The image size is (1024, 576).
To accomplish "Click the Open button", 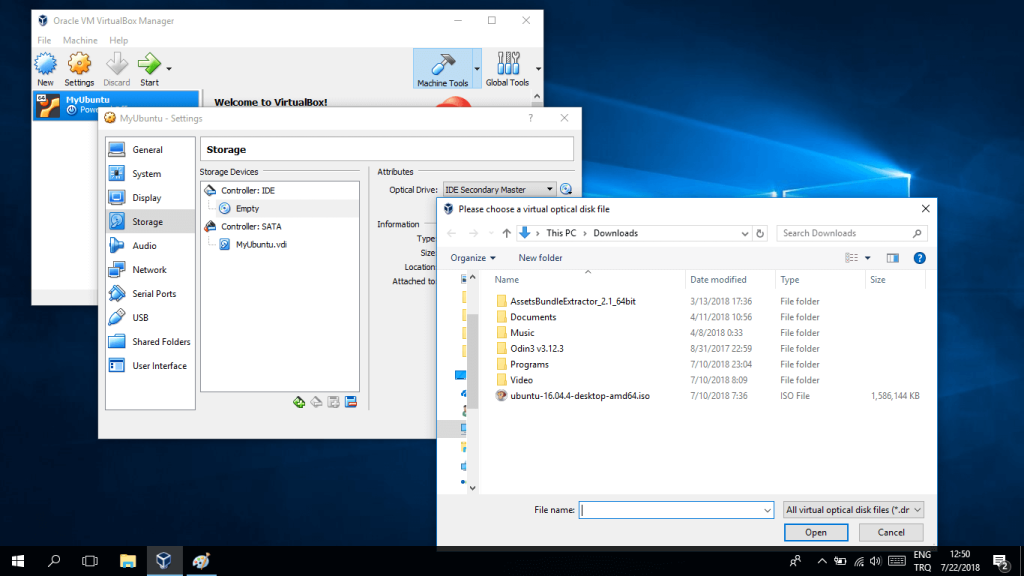I will click(816, 532).
